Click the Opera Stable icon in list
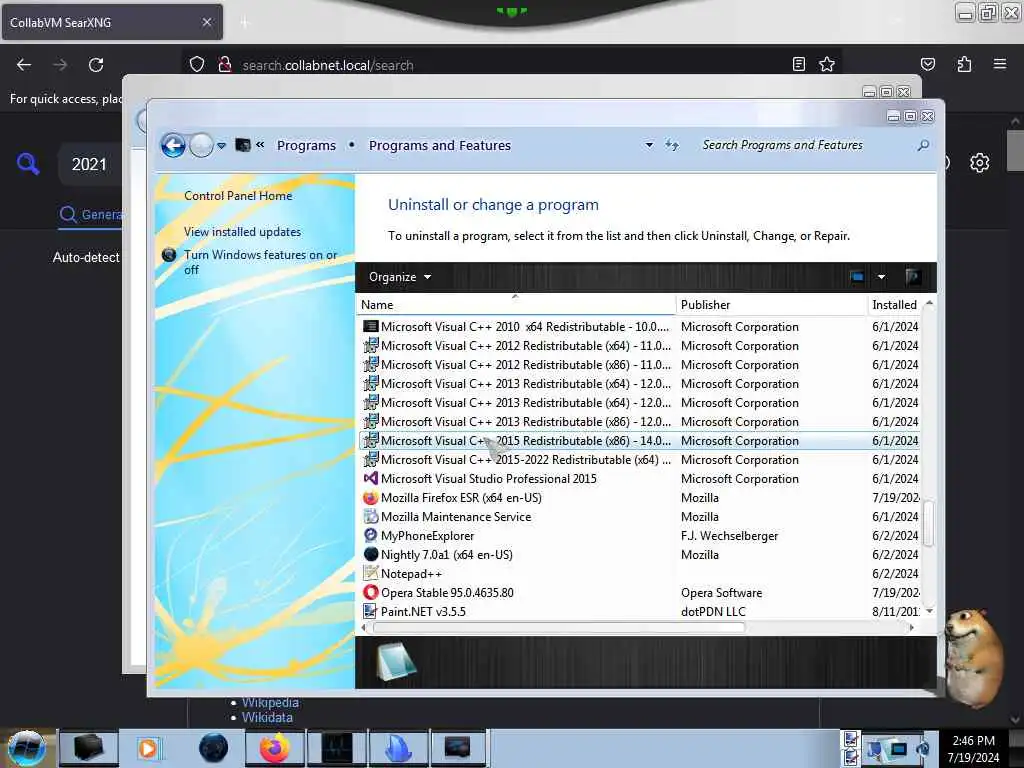The image size is (1024, 768). coord(370,592)
